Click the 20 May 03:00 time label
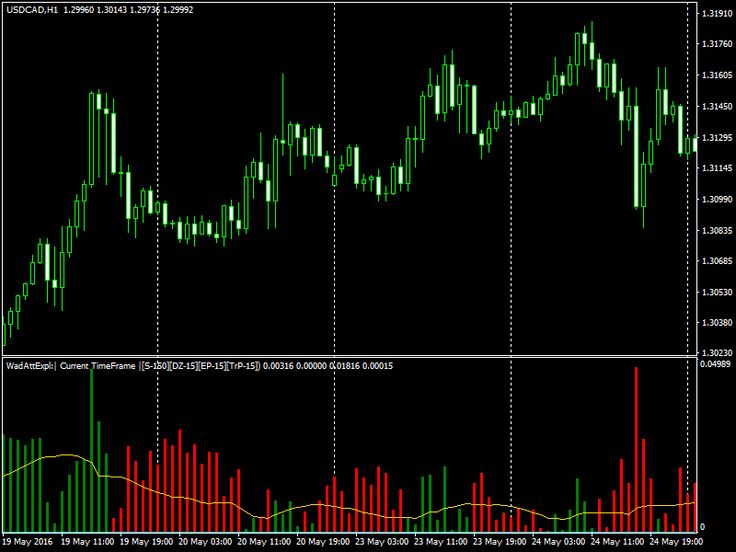Viewport: 736px width, 552px height. [x=205, y=542]
